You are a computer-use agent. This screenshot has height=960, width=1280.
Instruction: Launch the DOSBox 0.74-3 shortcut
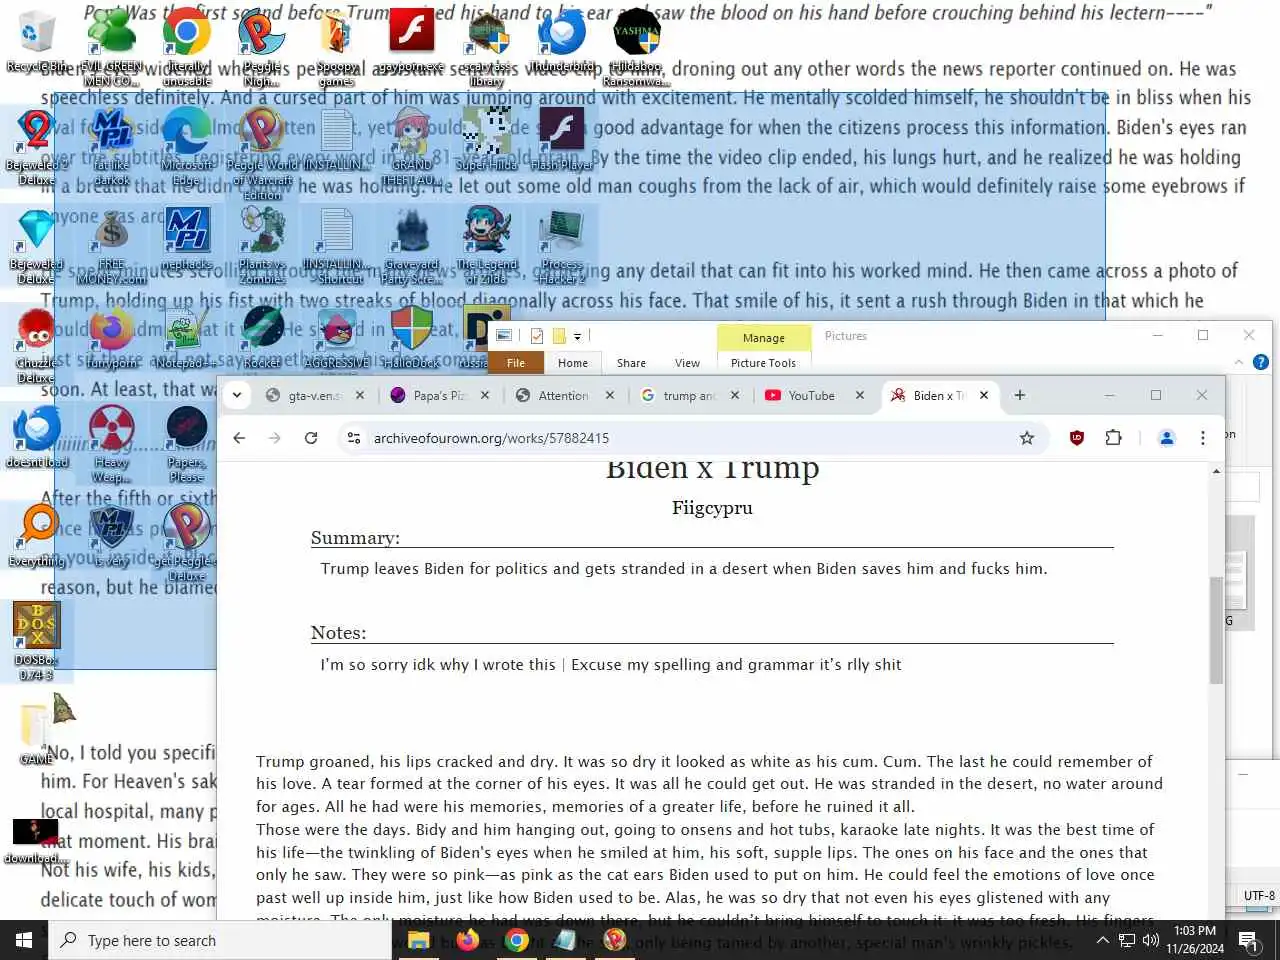point(36,640)
